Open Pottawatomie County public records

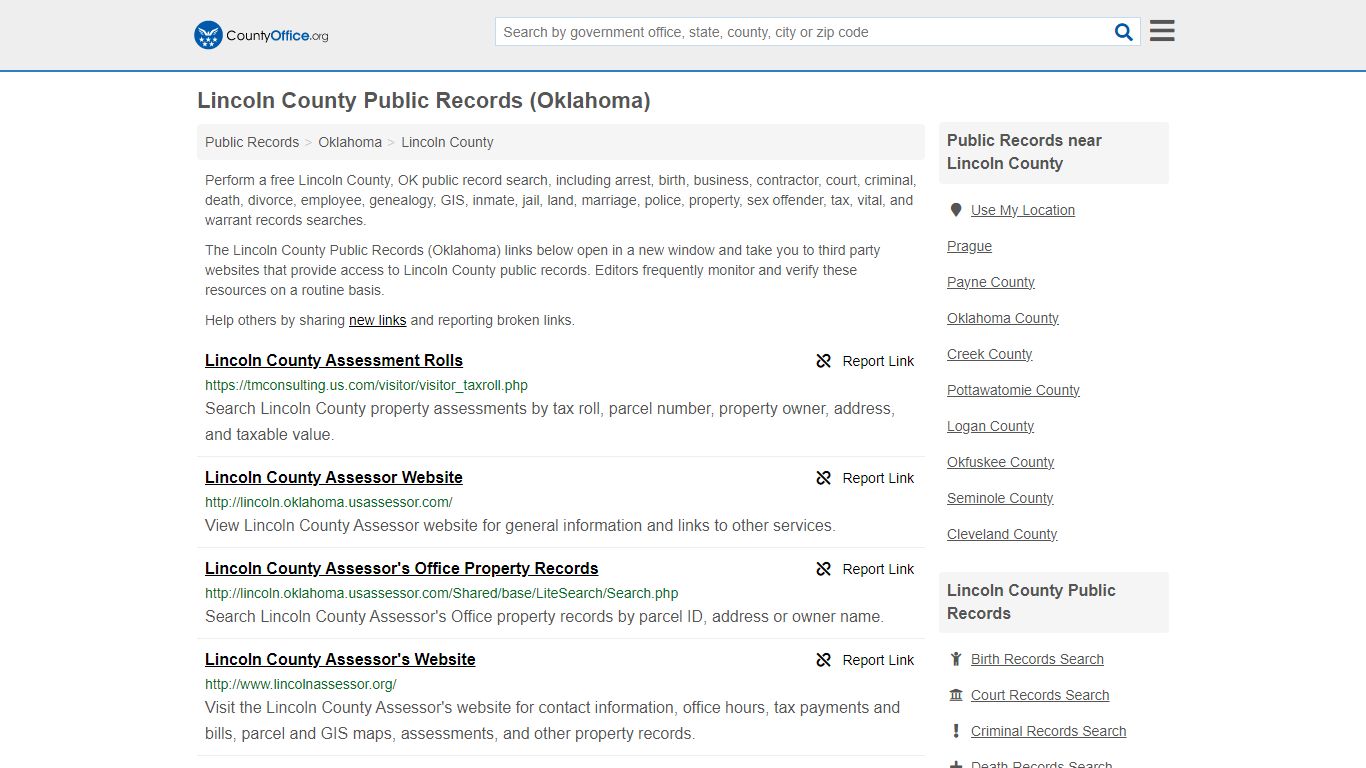point(1014,390)
